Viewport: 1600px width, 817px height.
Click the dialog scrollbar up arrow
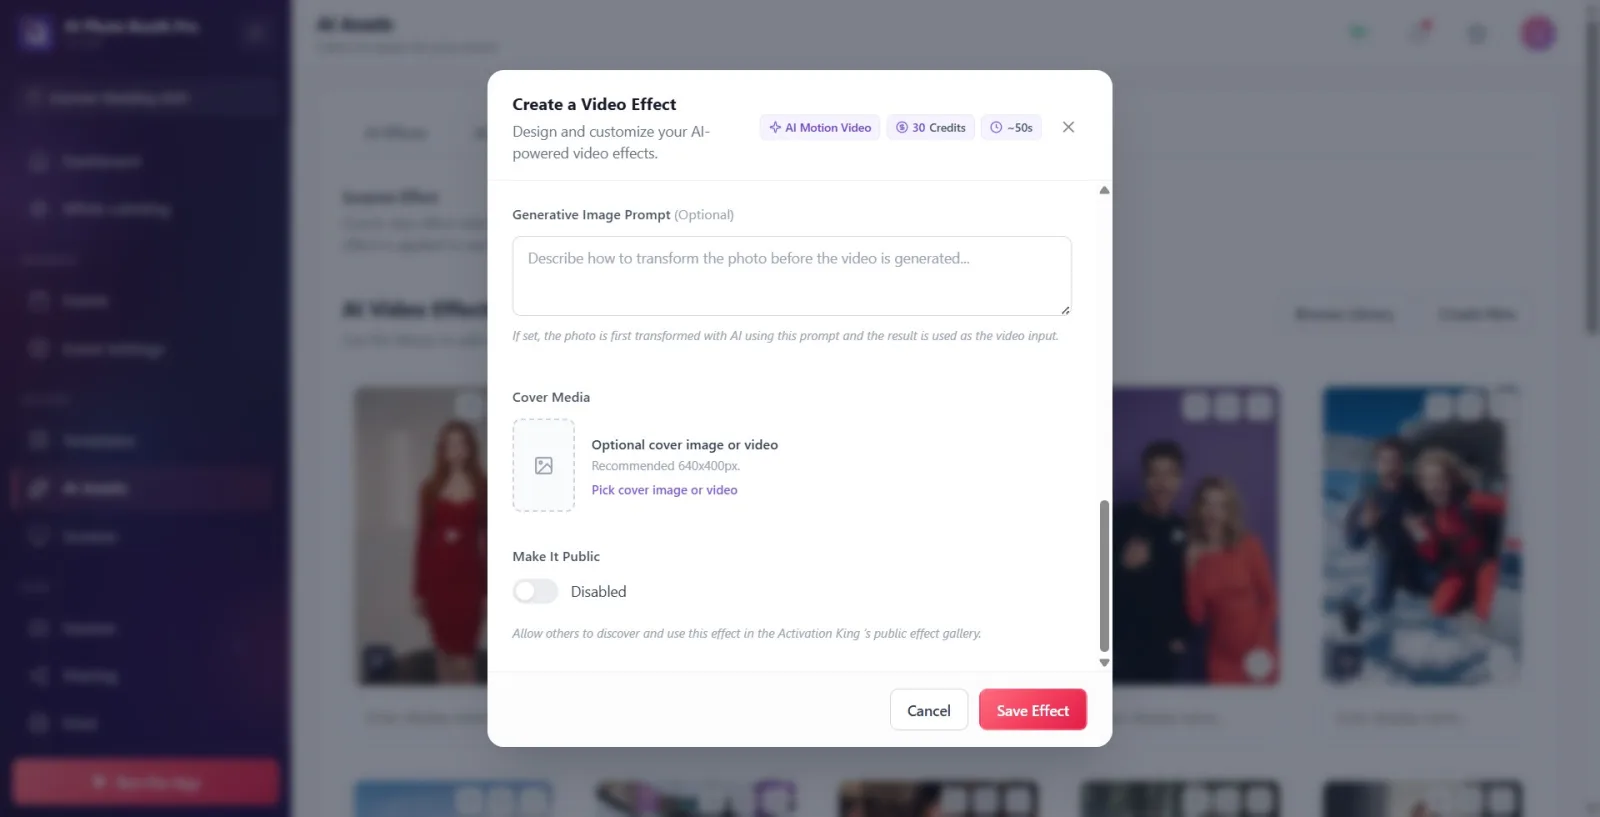point(1104,190)
